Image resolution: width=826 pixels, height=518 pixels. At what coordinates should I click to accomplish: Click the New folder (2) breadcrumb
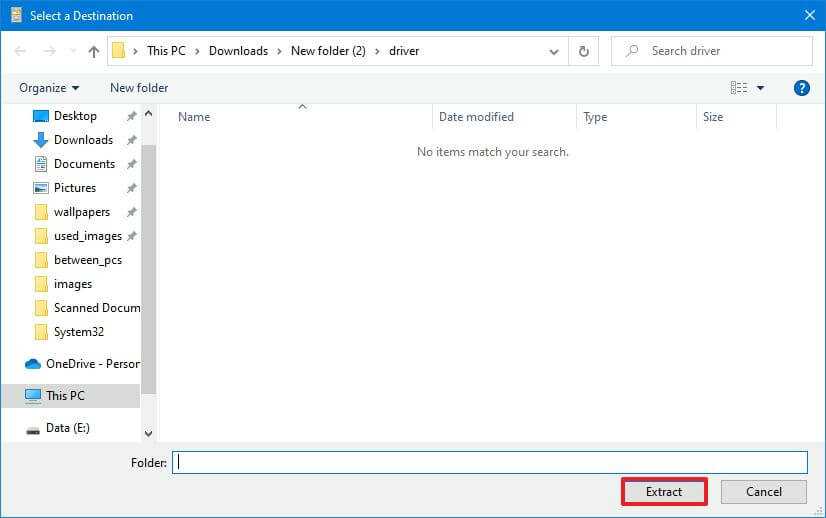click(327, 51)
